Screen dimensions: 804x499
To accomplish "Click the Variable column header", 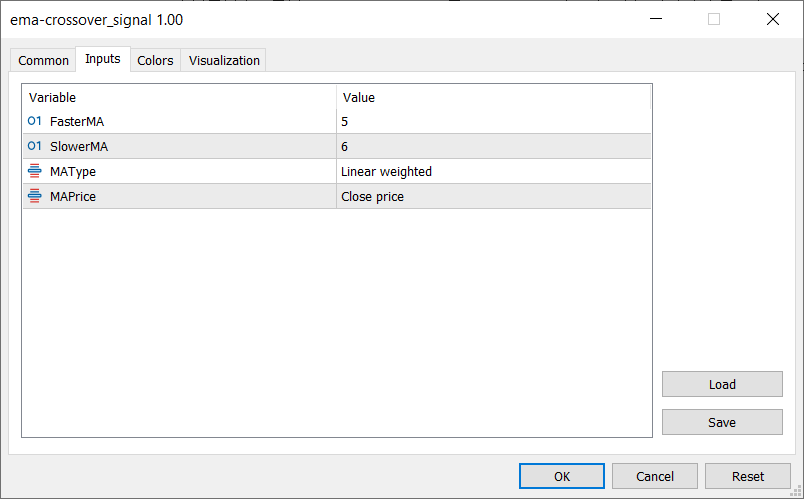I will (x=179, y=97).
